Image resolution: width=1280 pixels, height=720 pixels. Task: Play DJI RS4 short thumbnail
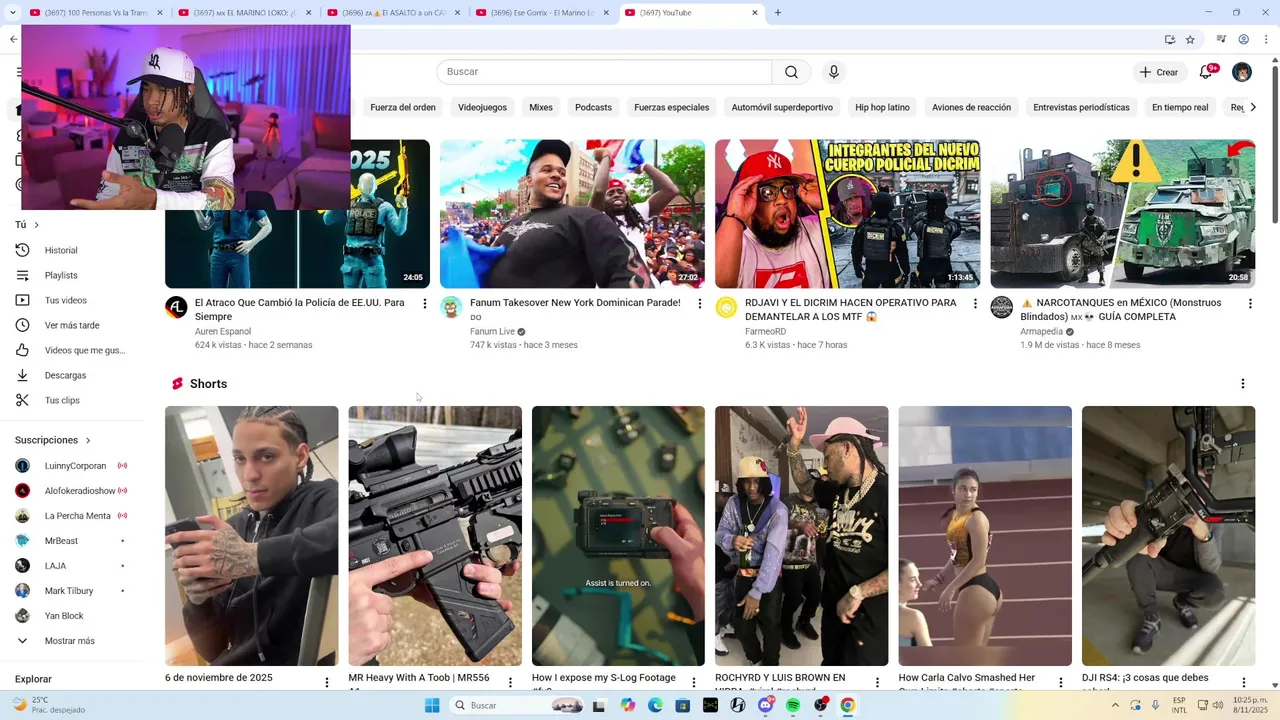click(x=1168, y=536)
